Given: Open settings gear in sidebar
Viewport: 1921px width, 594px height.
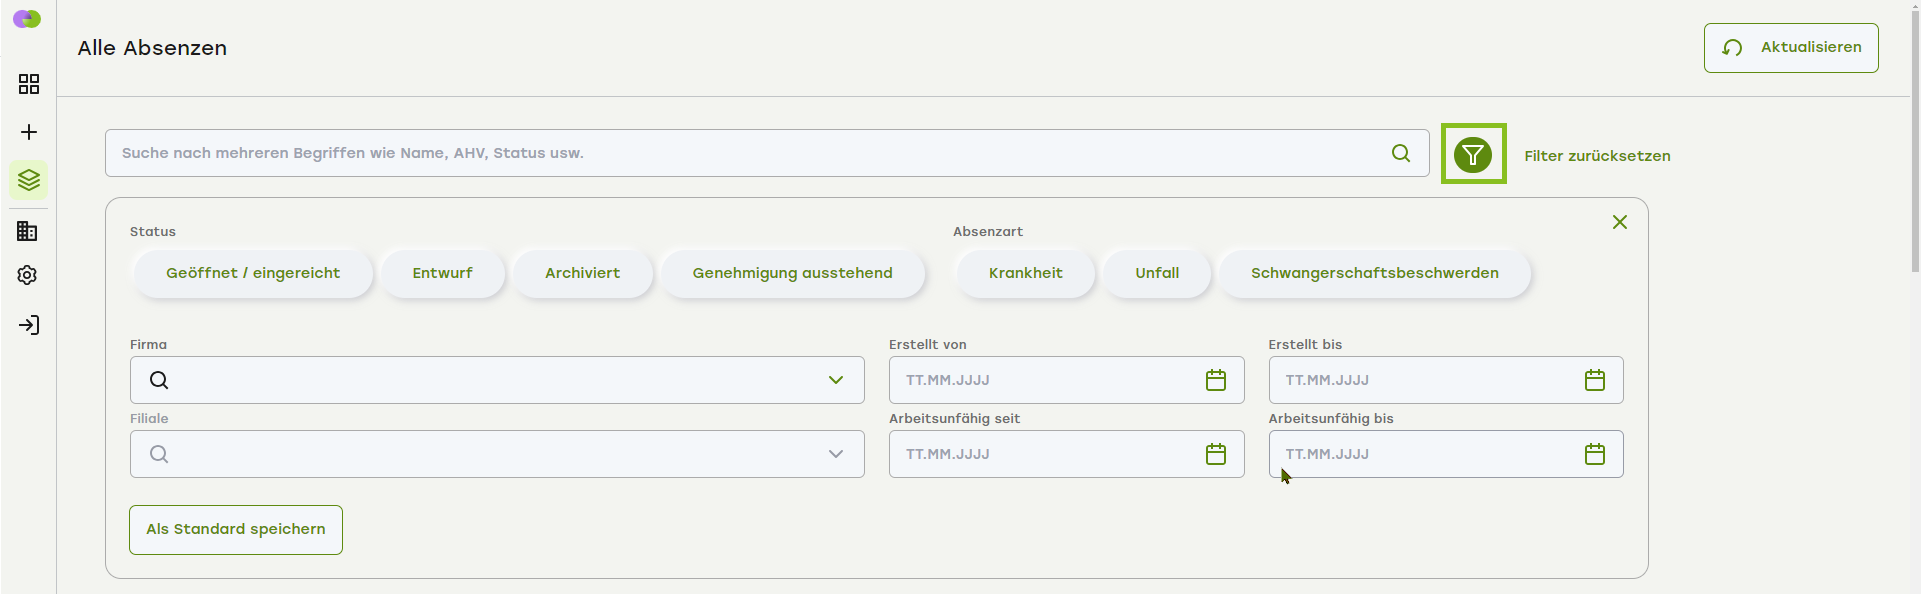Looking at the screenshot, I should coord(28,275).
